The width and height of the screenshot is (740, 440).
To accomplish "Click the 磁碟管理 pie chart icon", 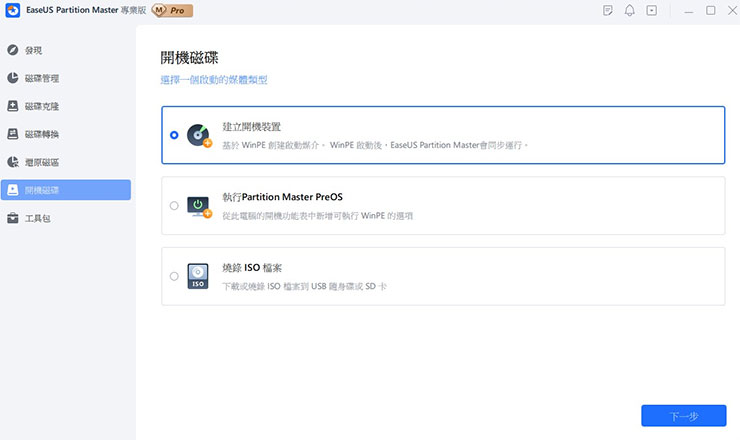I will click(x=13, y=78).
